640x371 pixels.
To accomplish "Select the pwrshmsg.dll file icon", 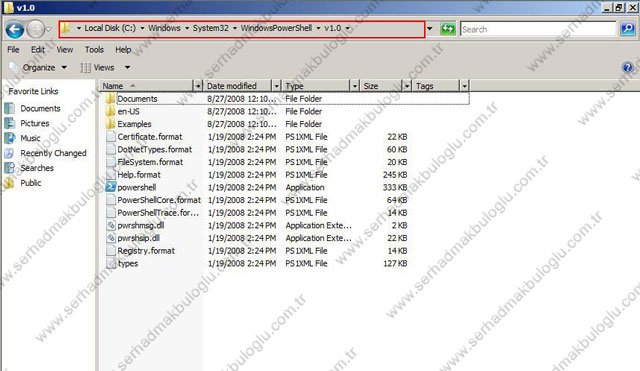I will click(x=110, y=225).
